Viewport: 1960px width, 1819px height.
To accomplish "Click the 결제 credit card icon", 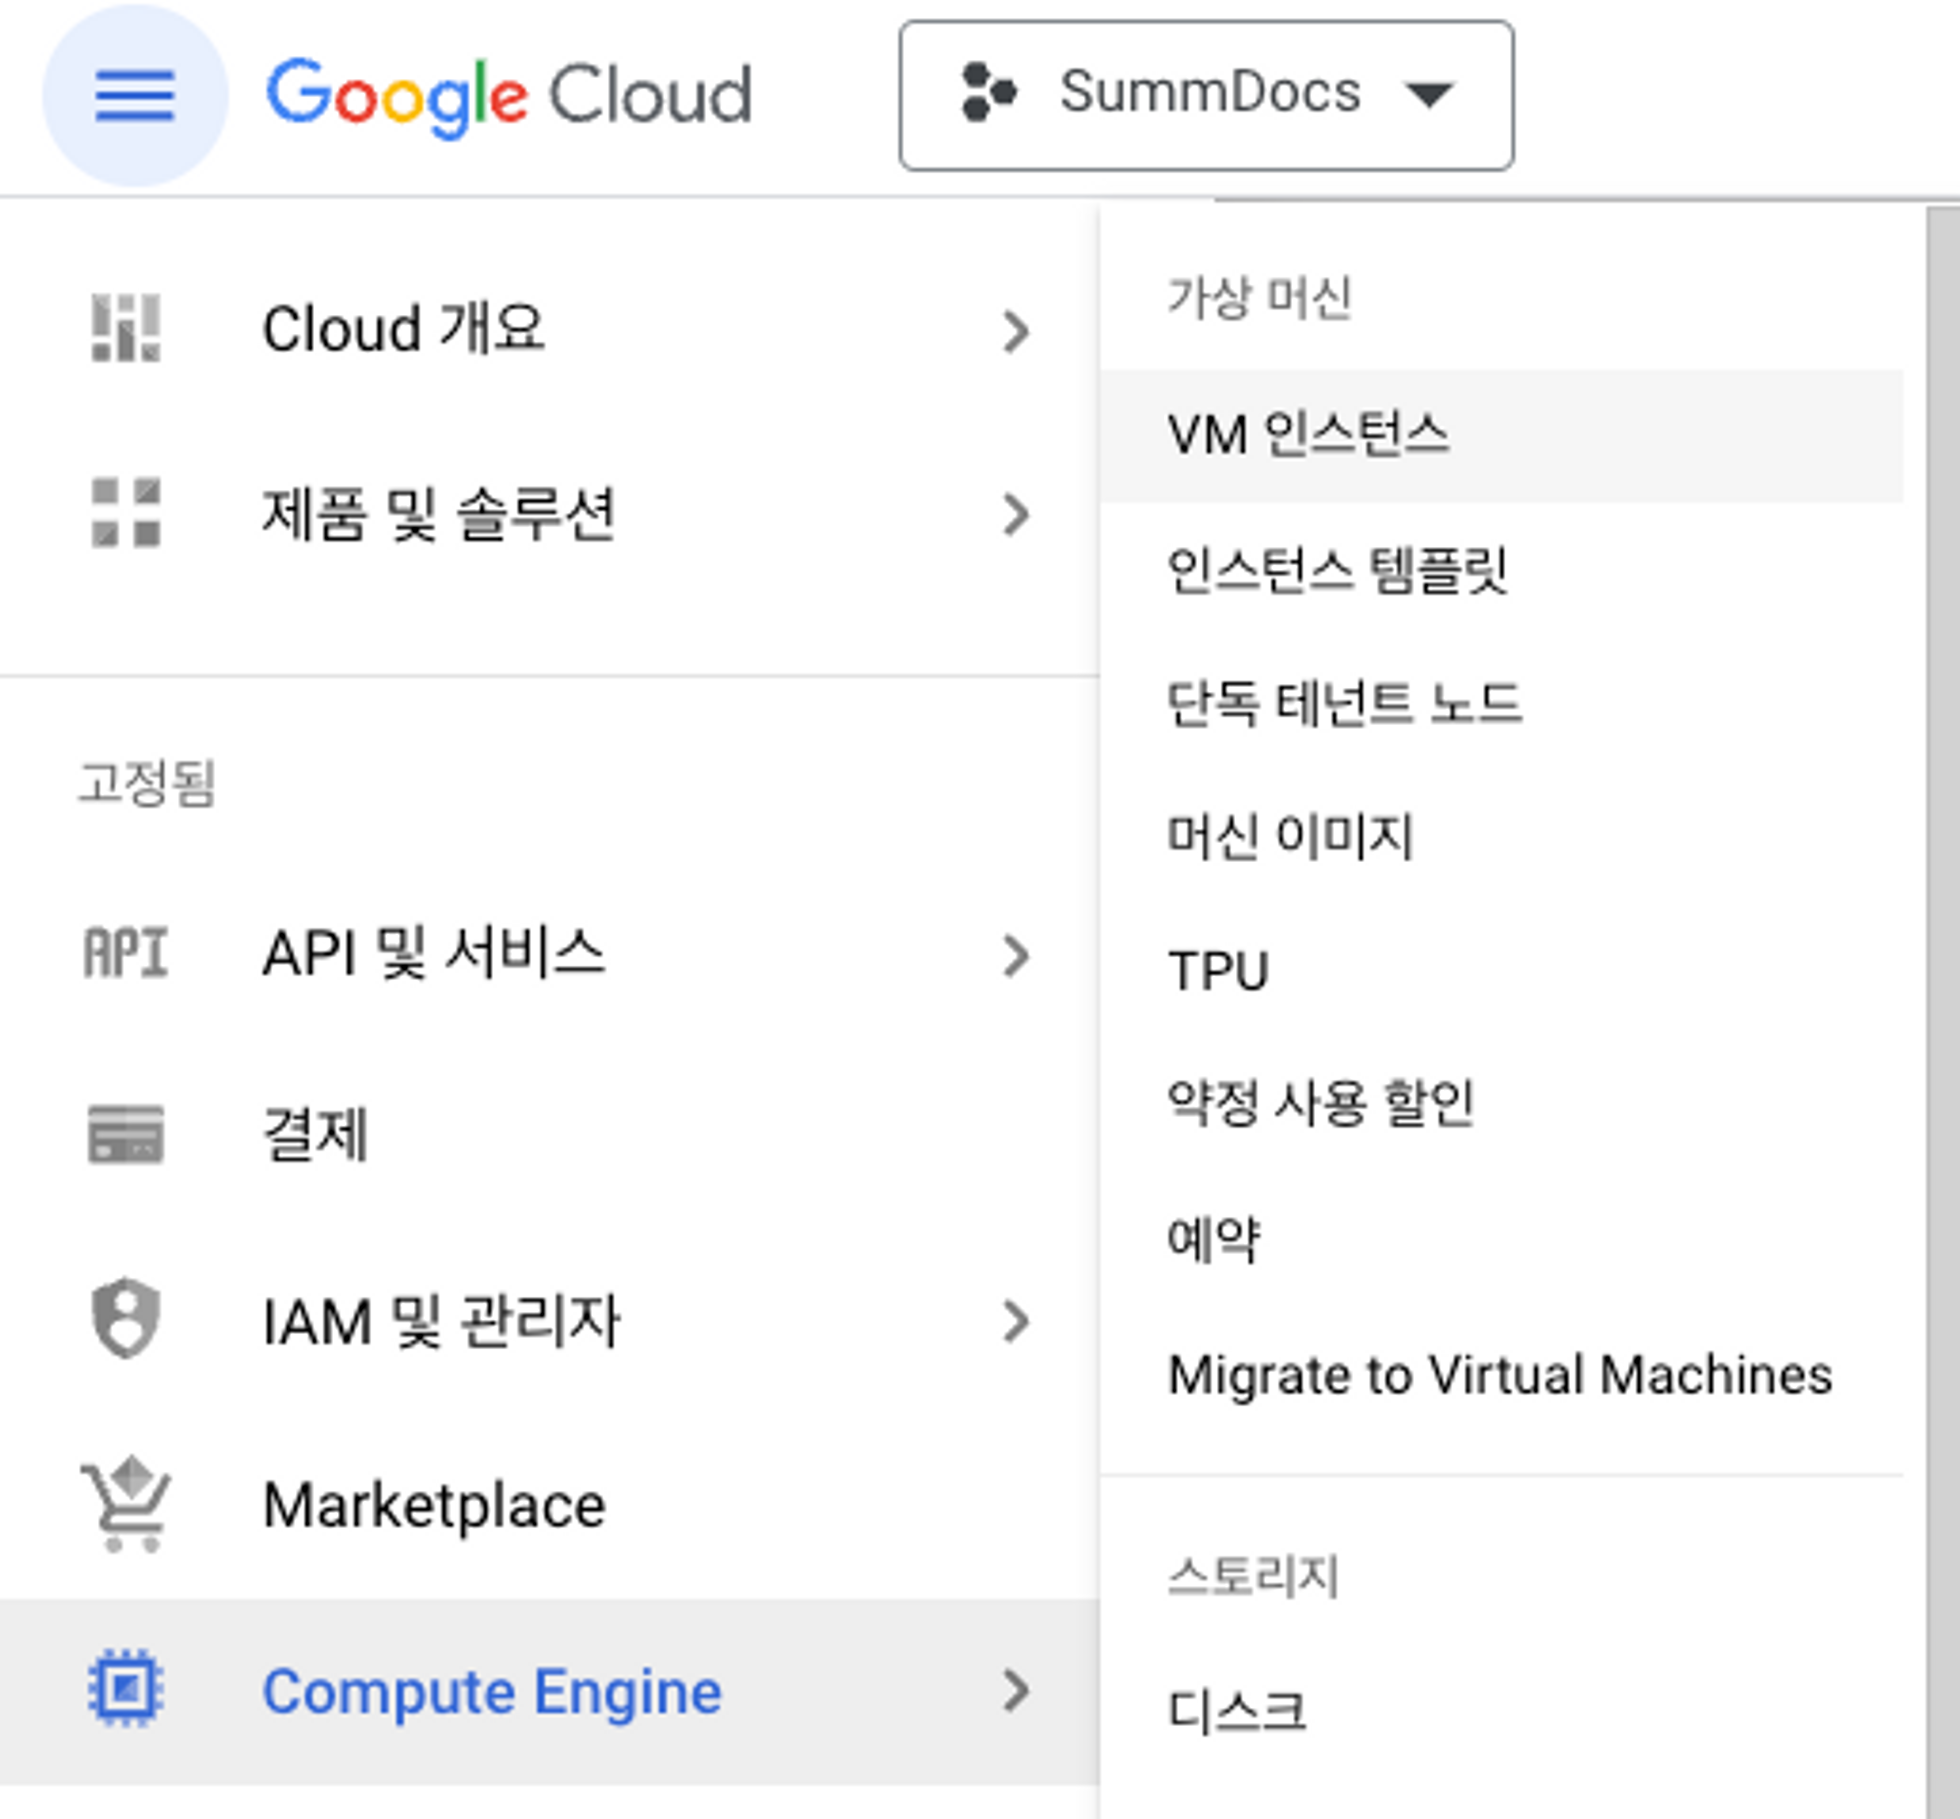I will pyautogui.click(x=125, y=1134).
